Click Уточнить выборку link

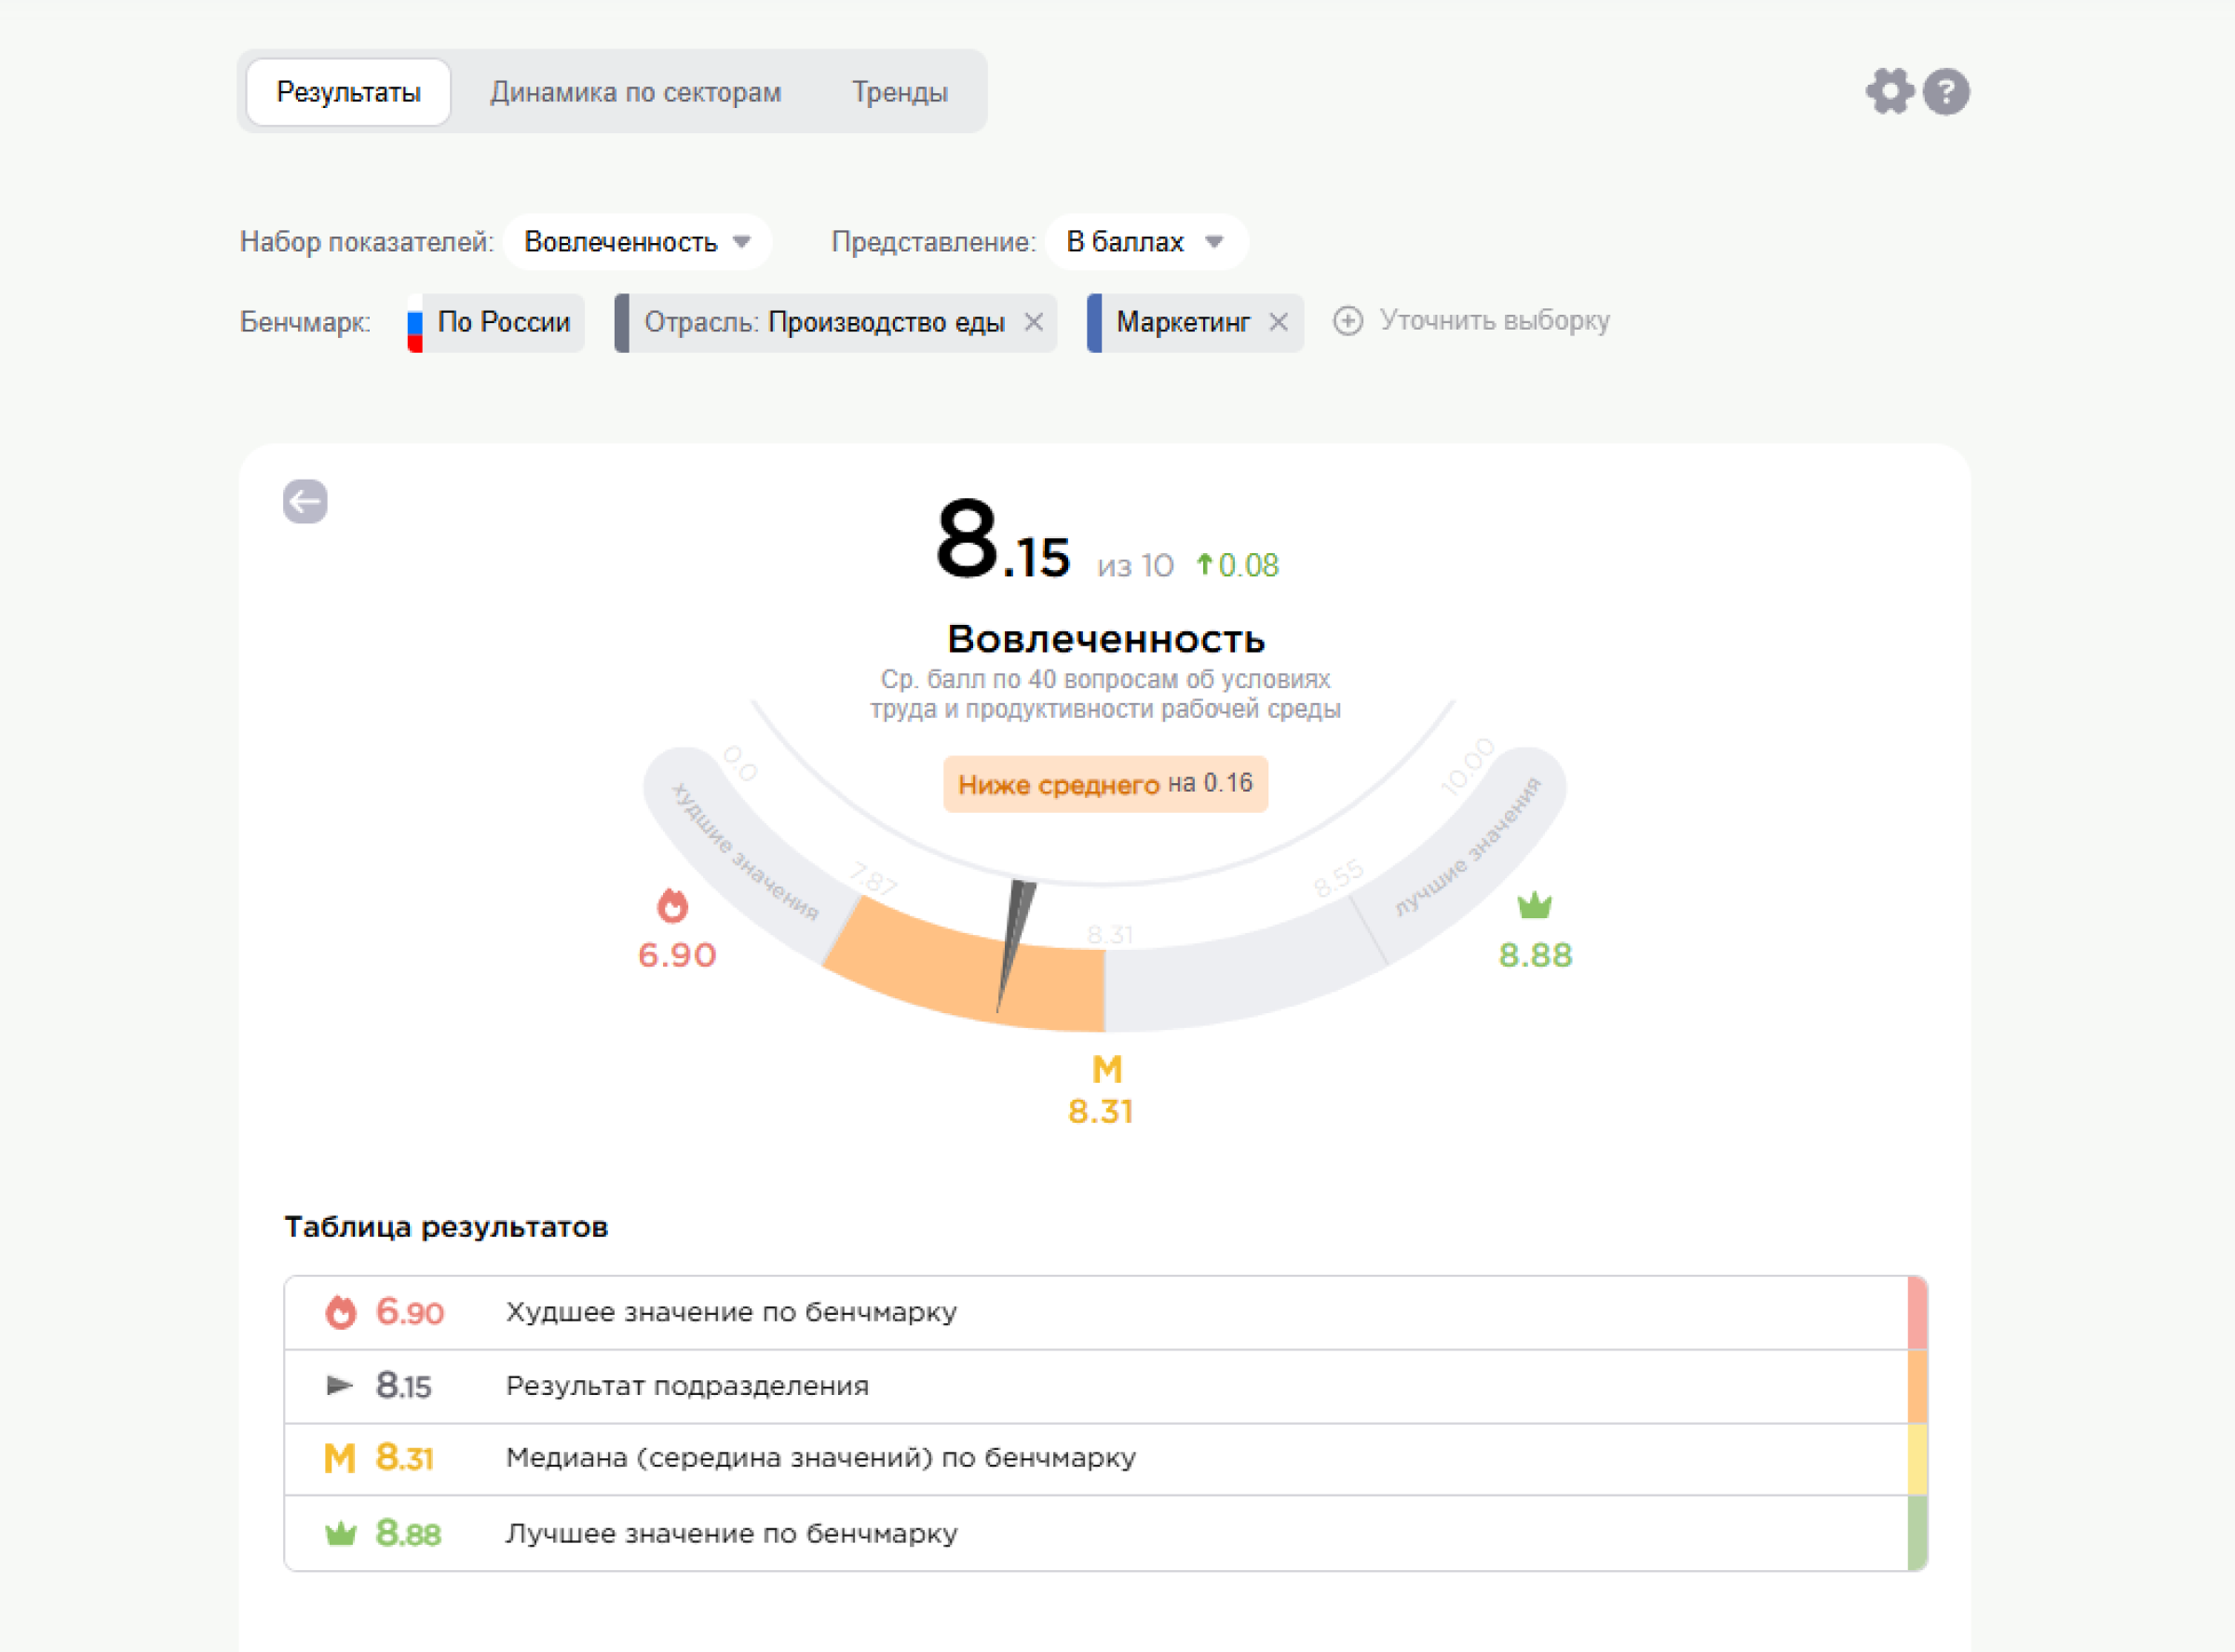(1494, 320)
